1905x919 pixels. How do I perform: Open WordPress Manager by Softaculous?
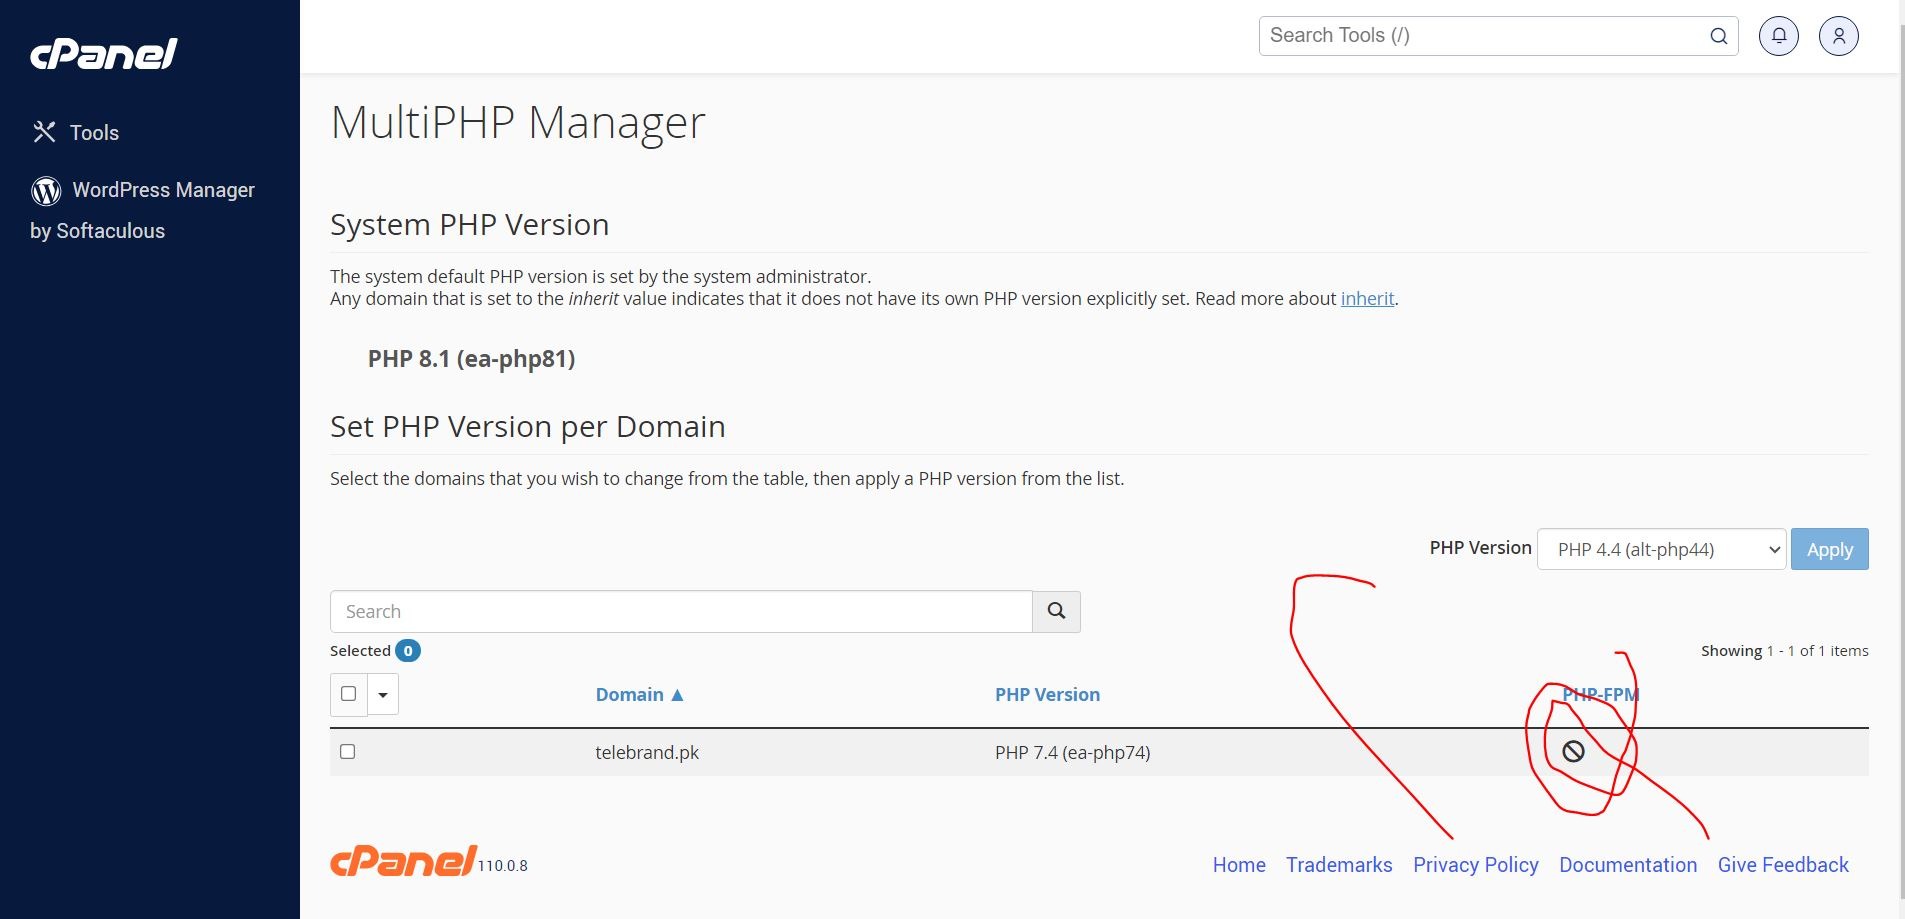pos(163,190)
